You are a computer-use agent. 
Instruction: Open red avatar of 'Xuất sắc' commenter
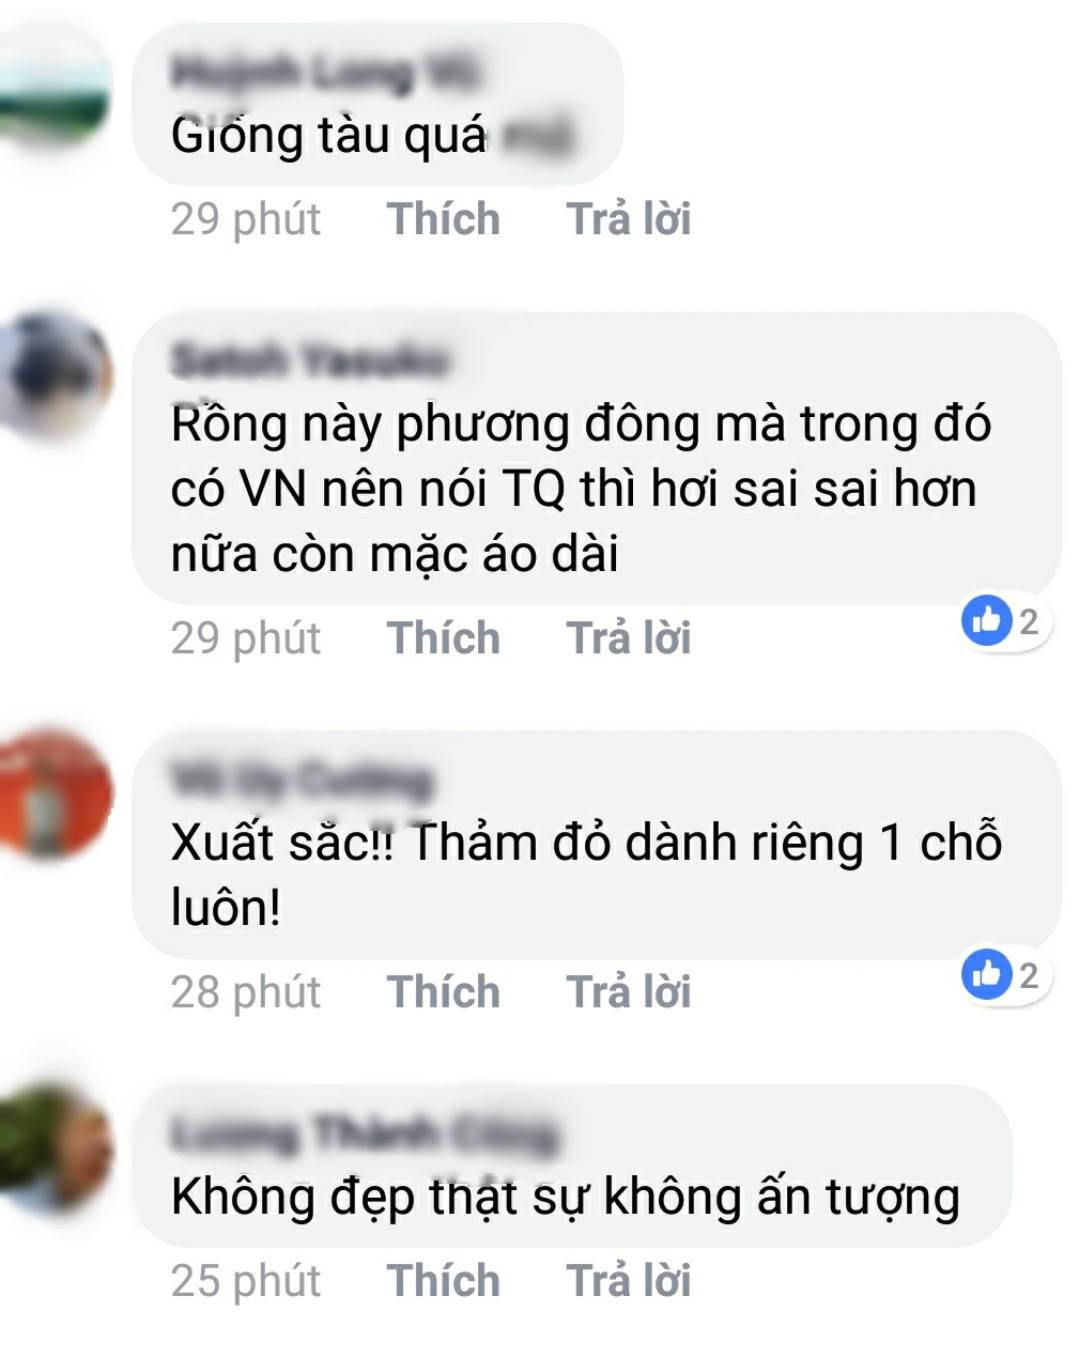click(55, 794)
